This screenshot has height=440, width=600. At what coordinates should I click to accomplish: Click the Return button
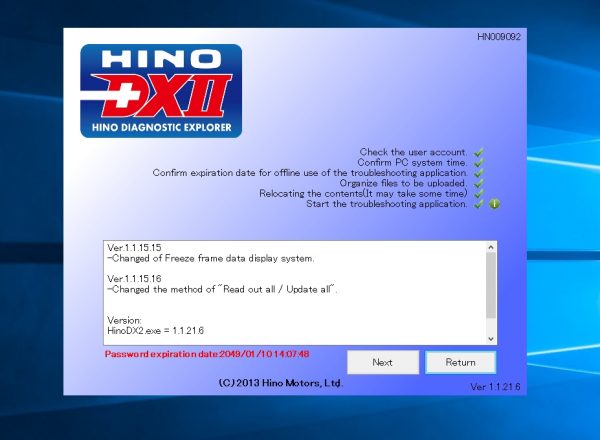pyautogui.click(x=460, y=362)
